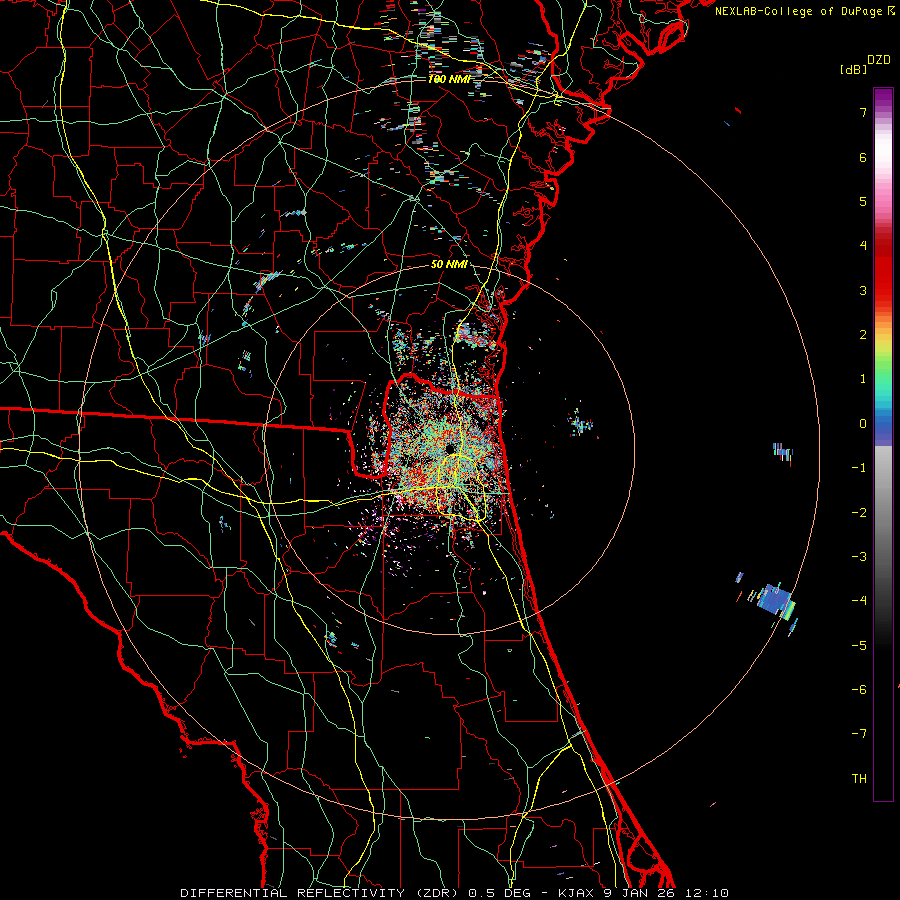Select the -1 value on the dB scale

(859, 468)
